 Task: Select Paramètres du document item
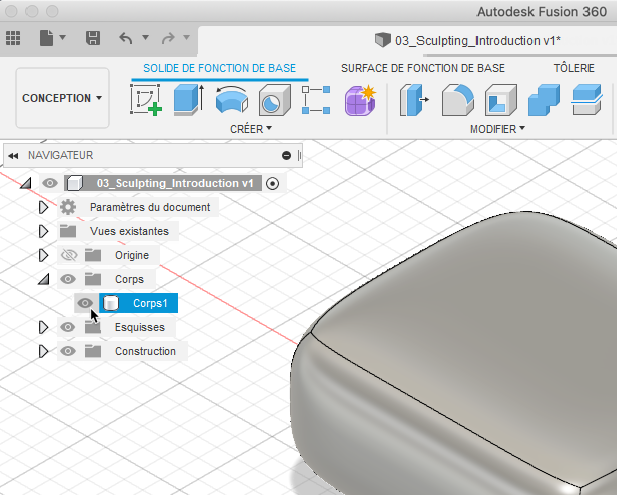(x=150, y=207)
